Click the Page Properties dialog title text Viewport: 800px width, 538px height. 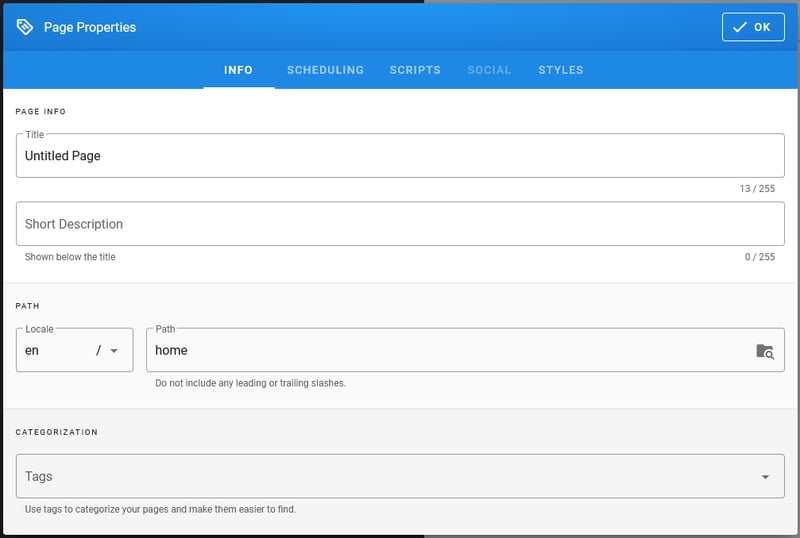[x=90, y=27]
